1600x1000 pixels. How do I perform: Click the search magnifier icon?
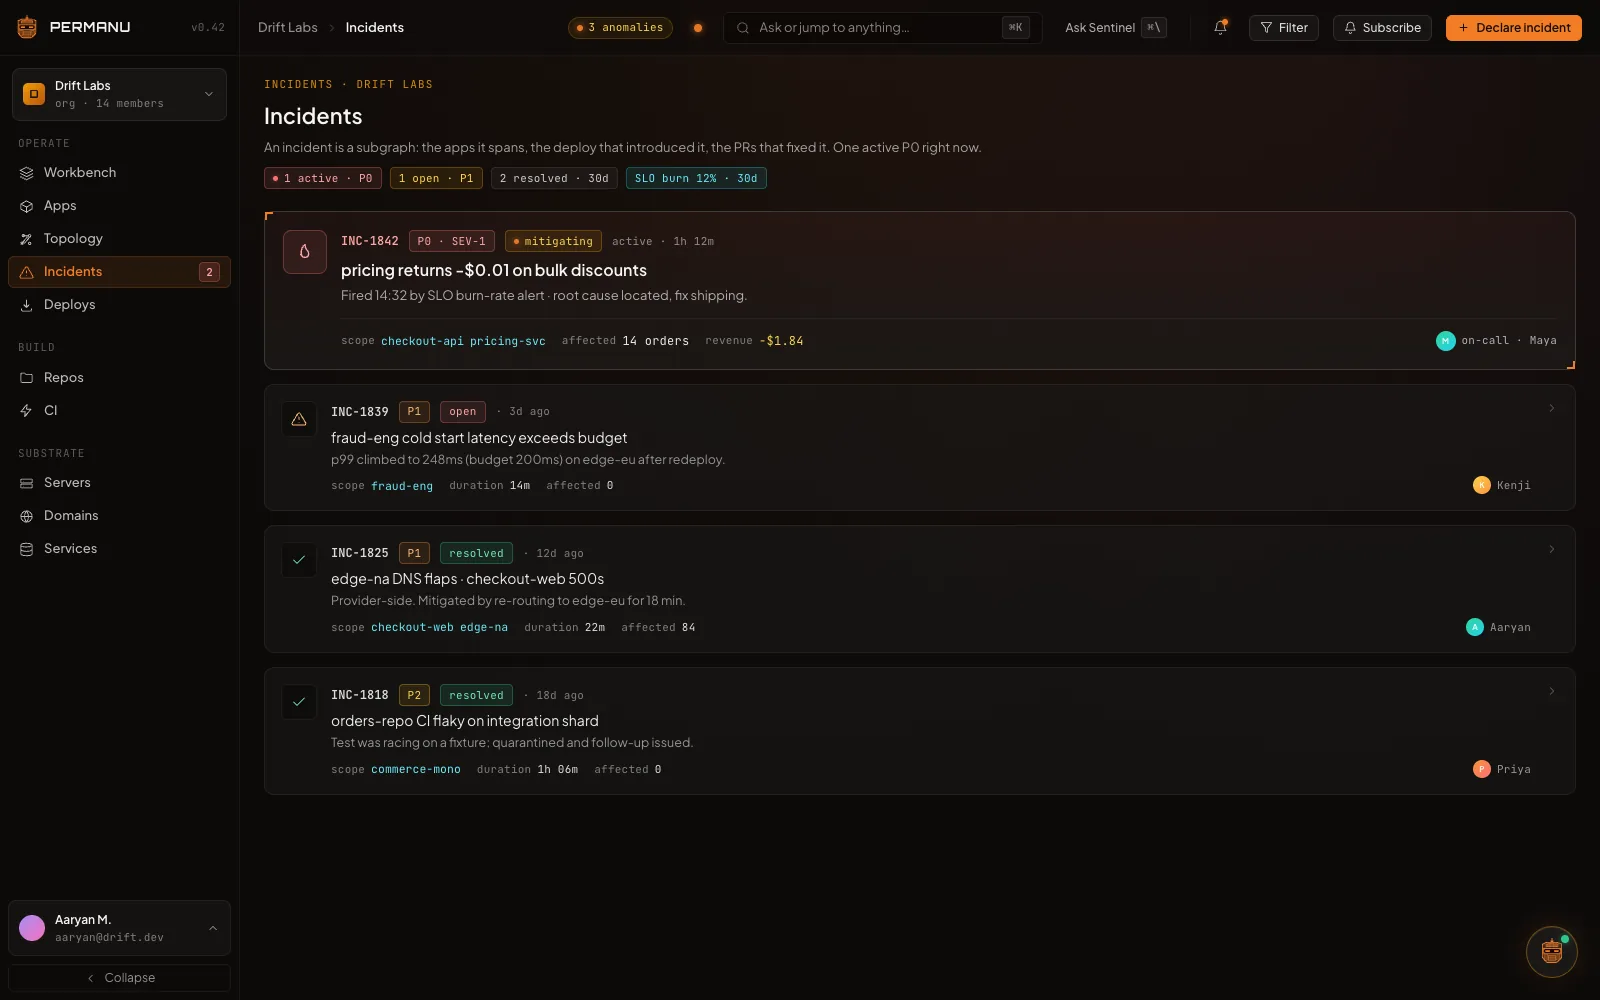click(x=743, y=28)
